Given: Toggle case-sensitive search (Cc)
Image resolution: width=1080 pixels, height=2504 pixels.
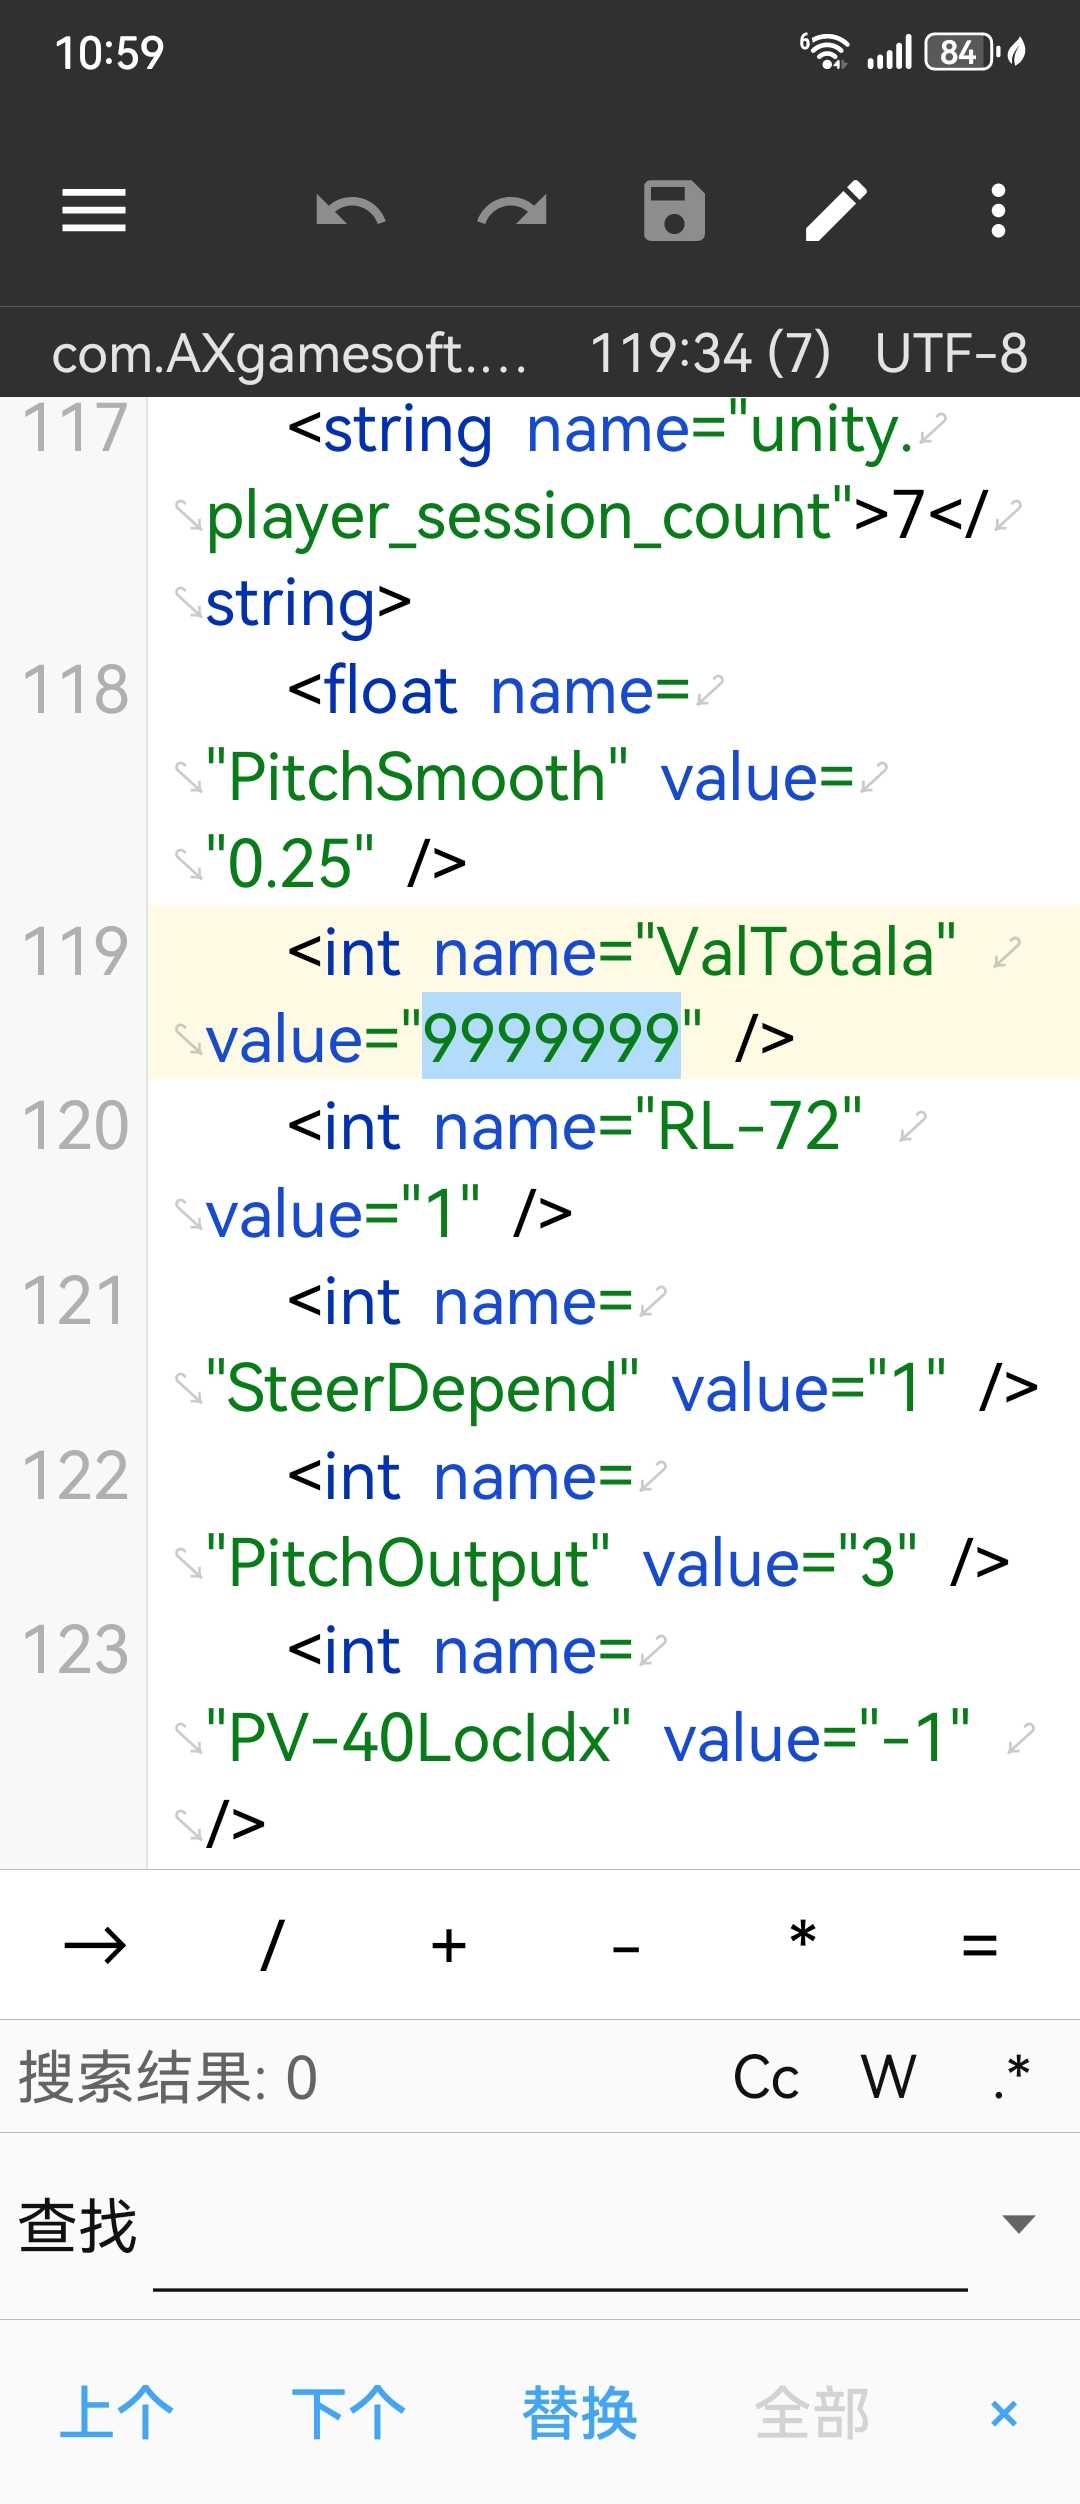Looking at the screenshot, I should tap(766, 2077).
